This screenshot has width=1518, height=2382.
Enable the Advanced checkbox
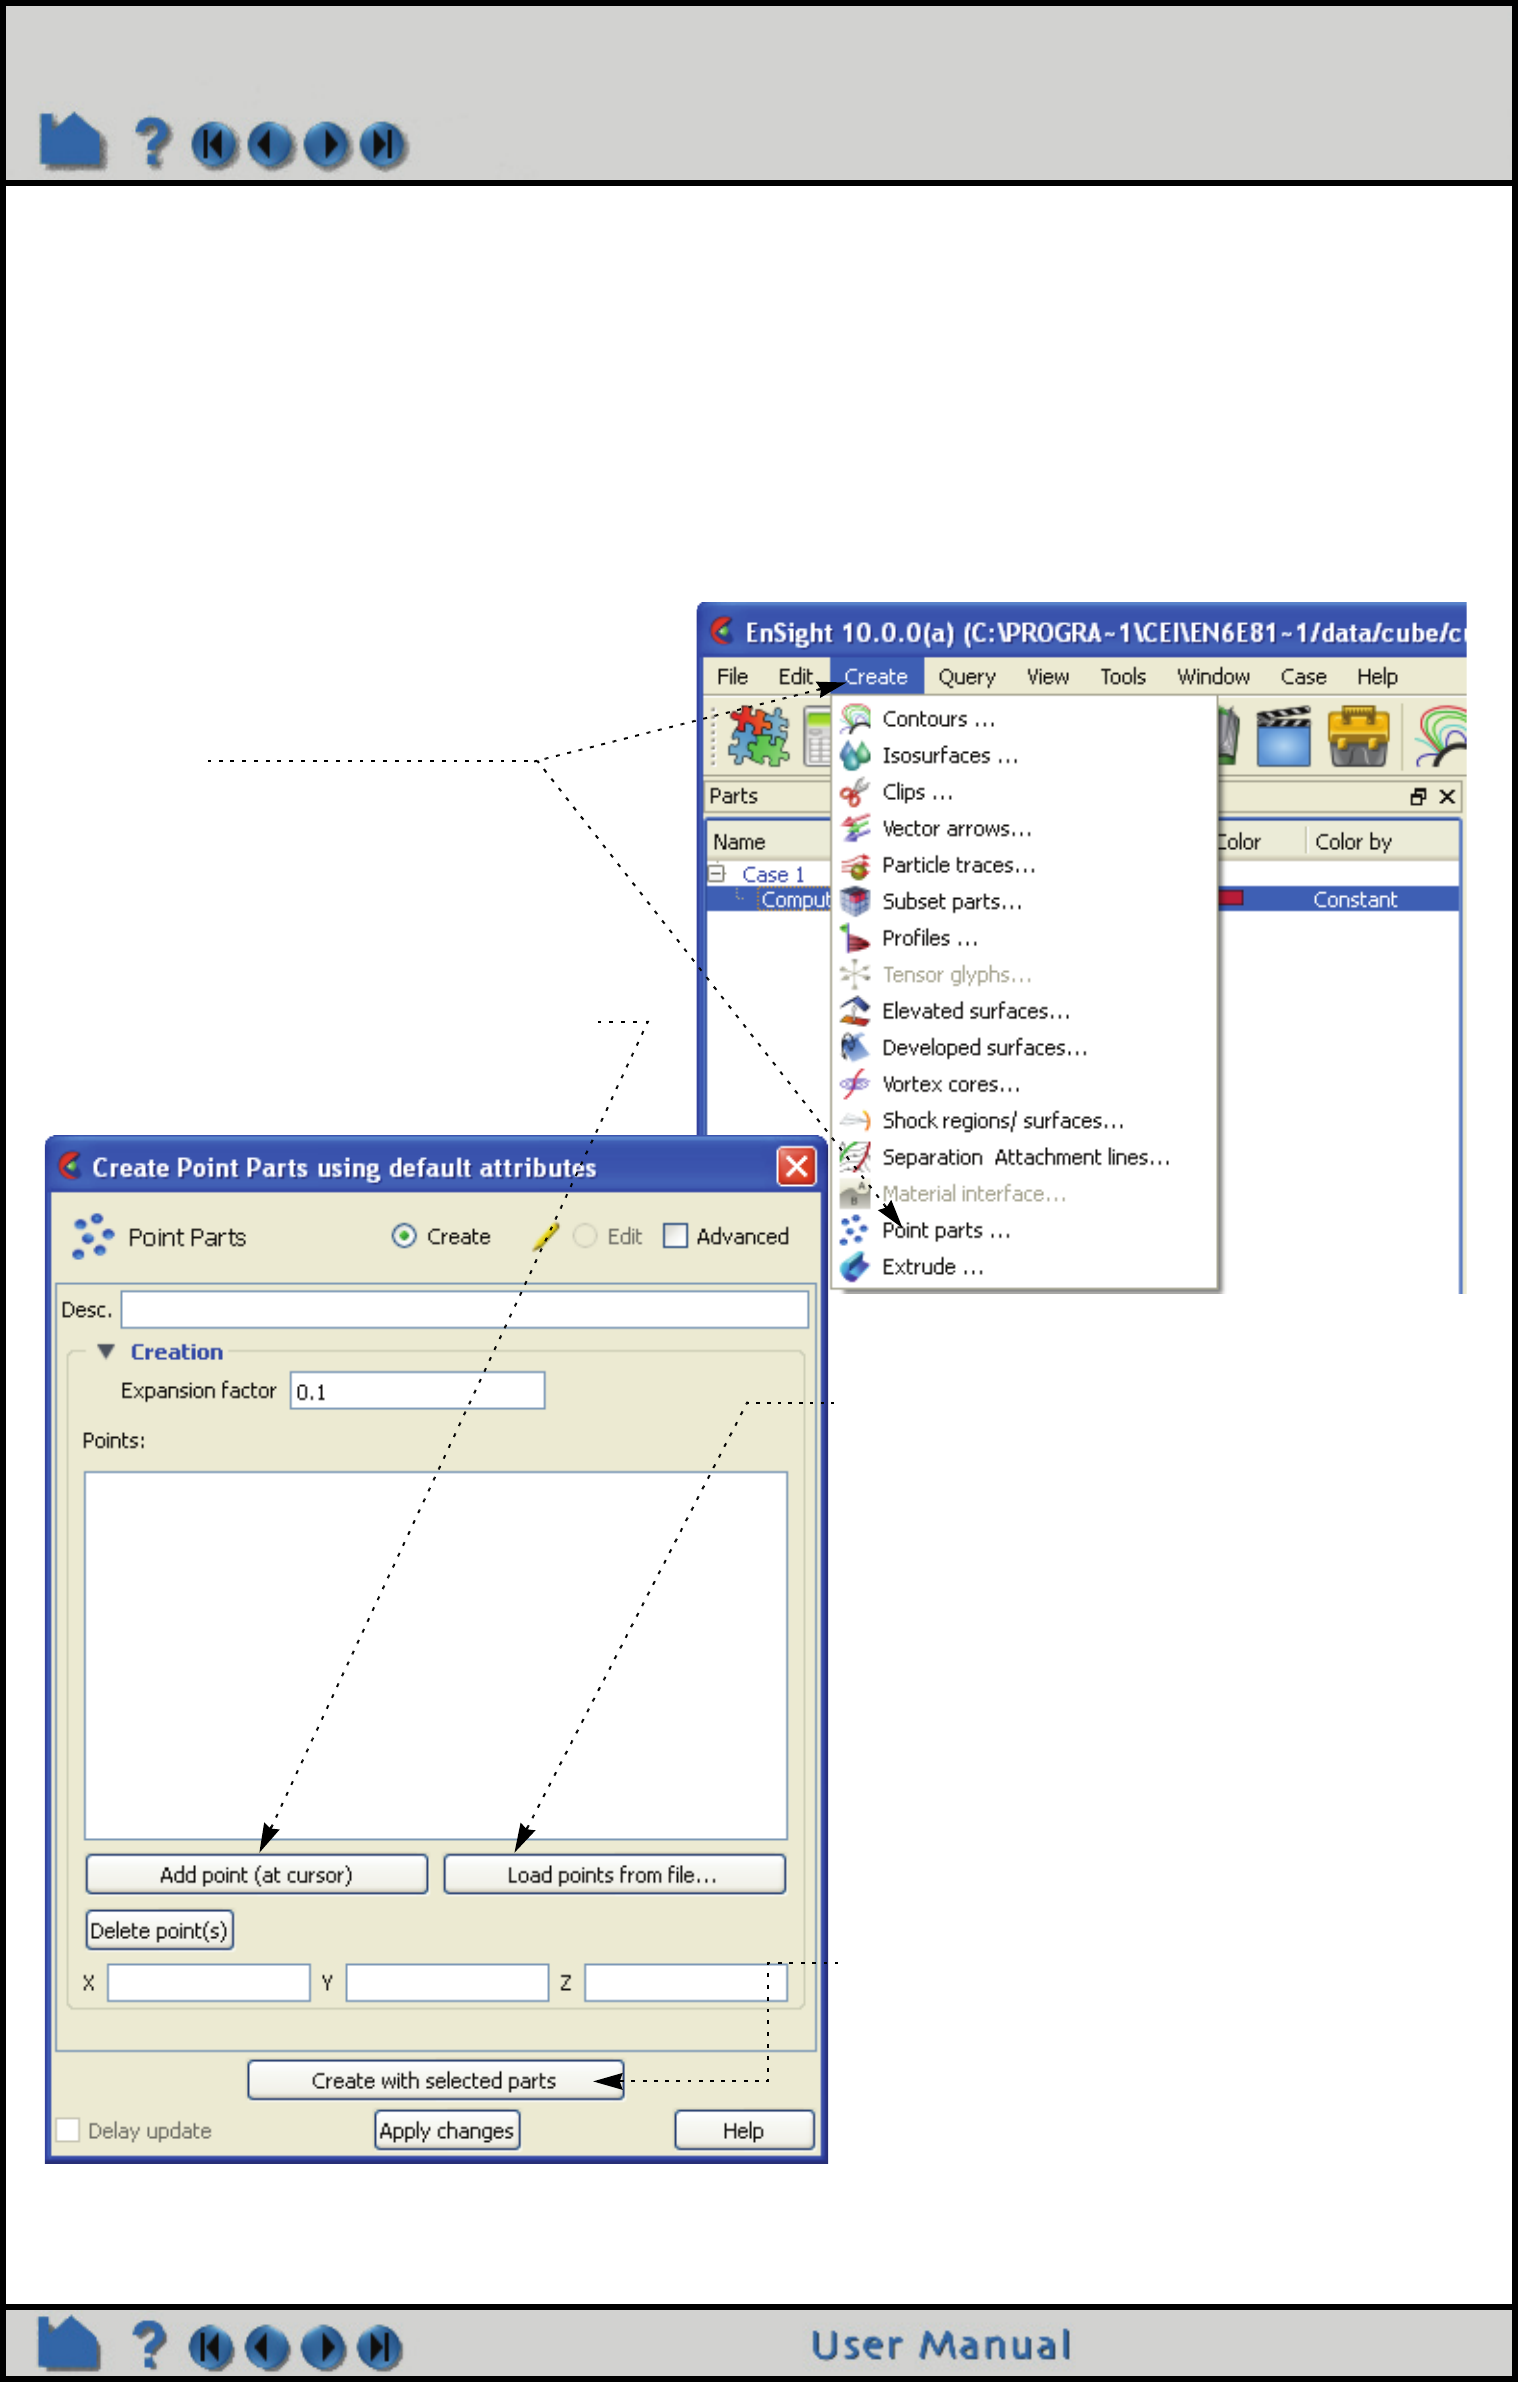tap(676, 1236)
